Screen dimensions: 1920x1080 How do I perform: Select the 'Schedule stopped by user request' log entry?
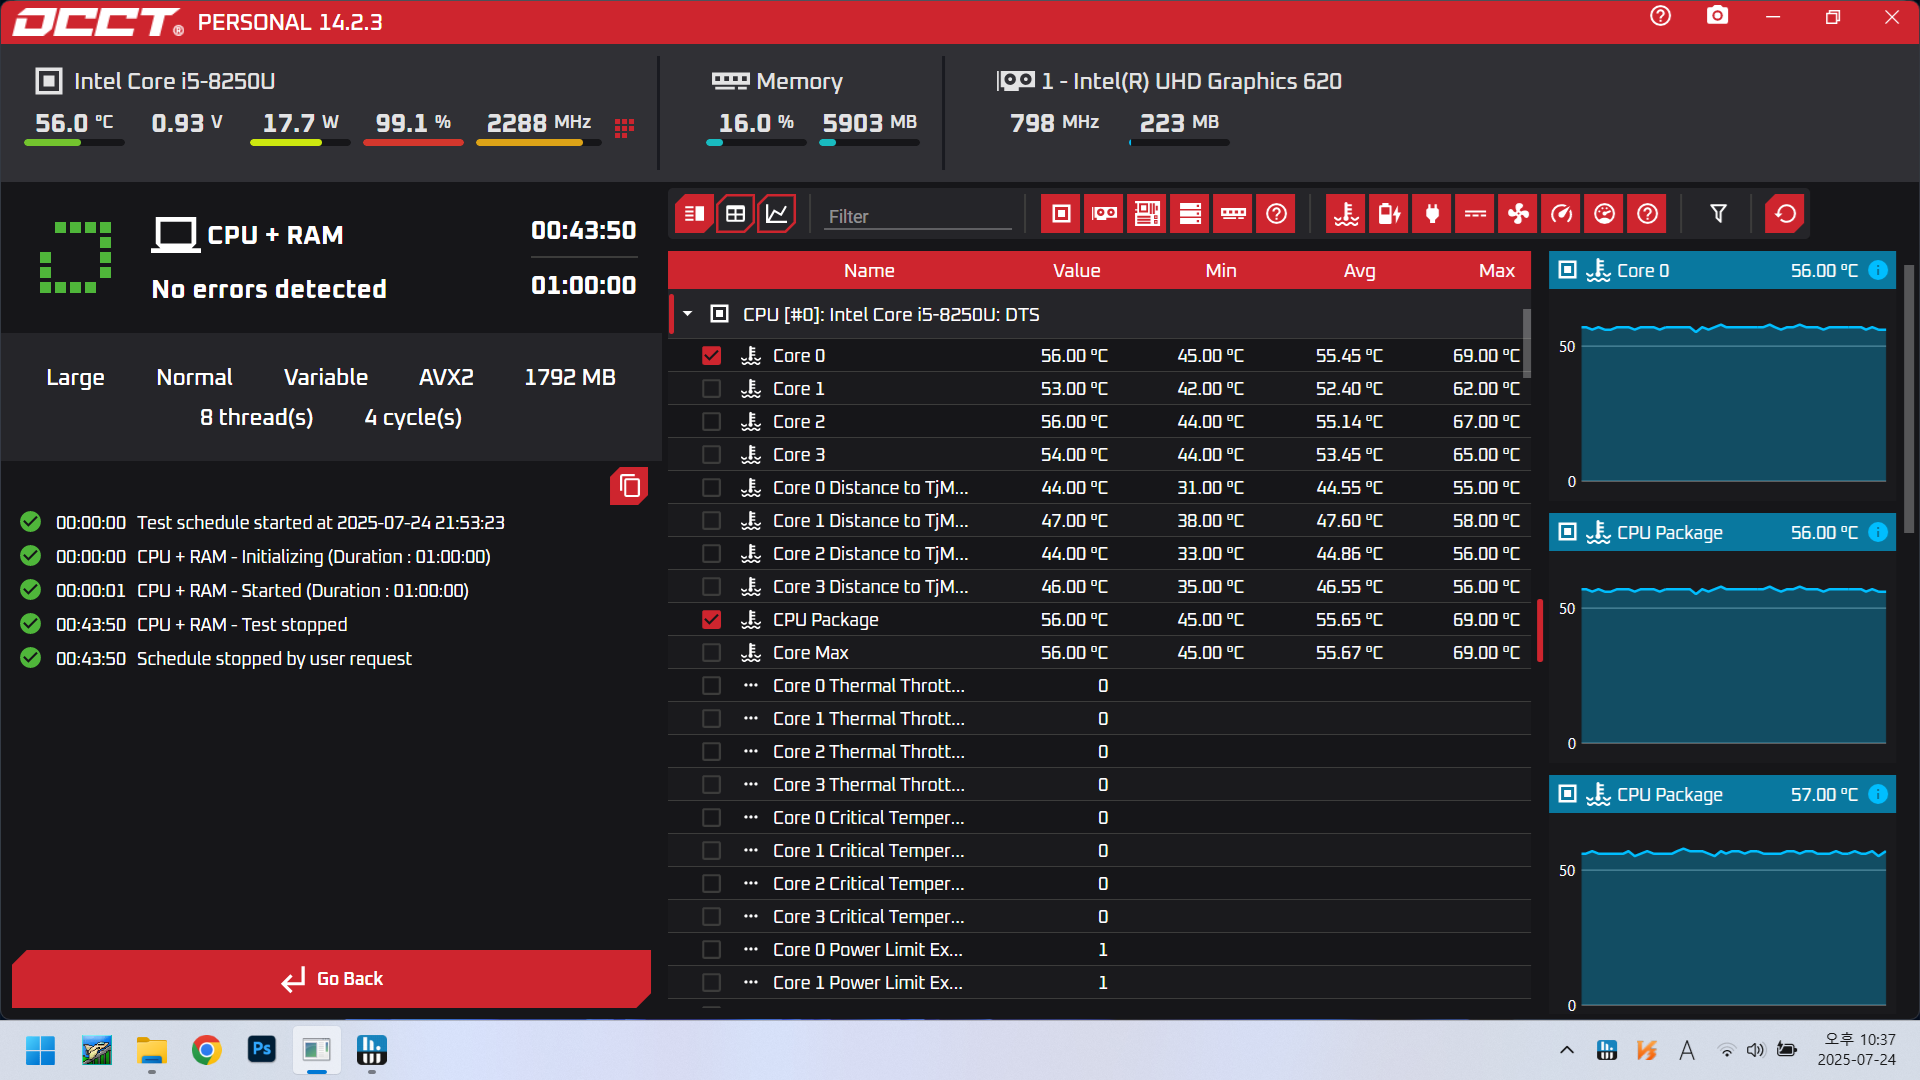tap(274, 659)
